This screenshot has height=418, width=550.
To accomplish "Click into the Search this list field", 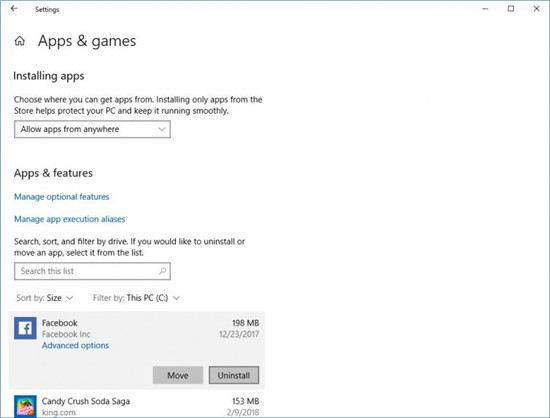I will pos(92,271).
